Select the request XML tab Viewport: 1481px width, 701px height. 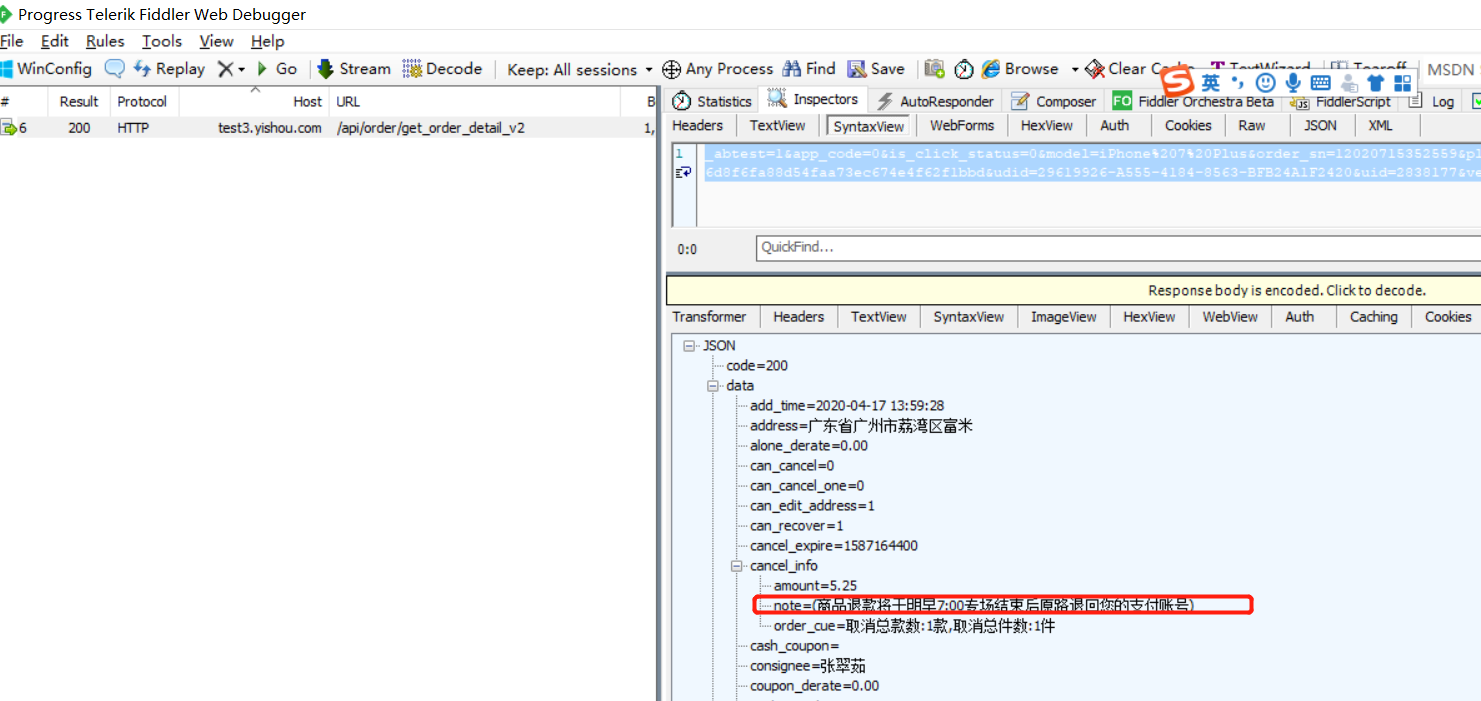[x=1380, y=126]
